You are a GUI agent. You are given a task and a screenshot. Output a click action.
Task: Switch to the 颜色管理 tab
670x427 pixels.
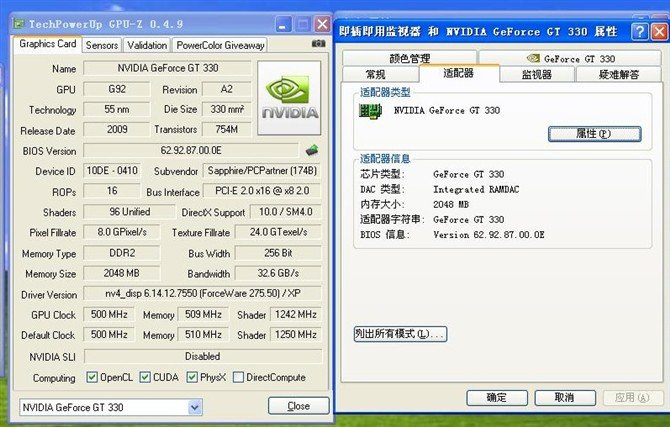pyautogui.click(x=409, y=58)
